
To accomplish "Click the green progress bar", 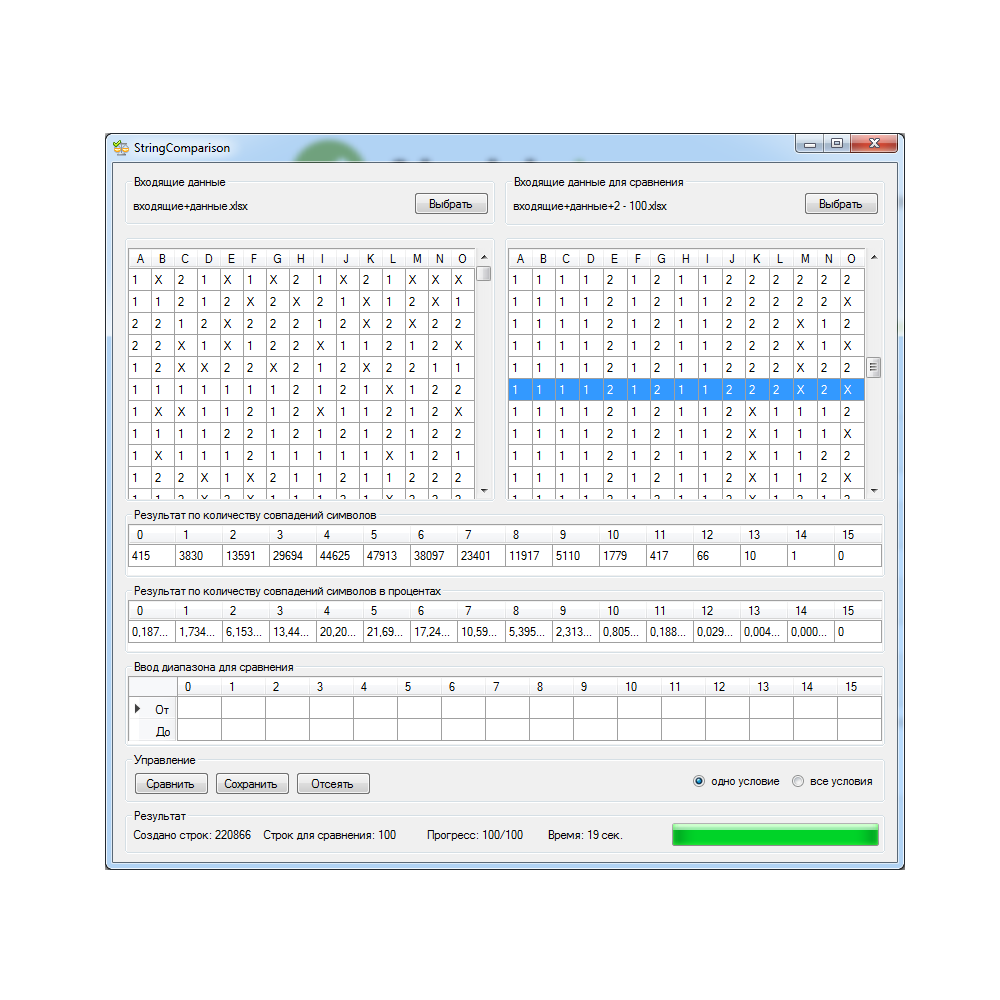I will (x=775, y=835).
